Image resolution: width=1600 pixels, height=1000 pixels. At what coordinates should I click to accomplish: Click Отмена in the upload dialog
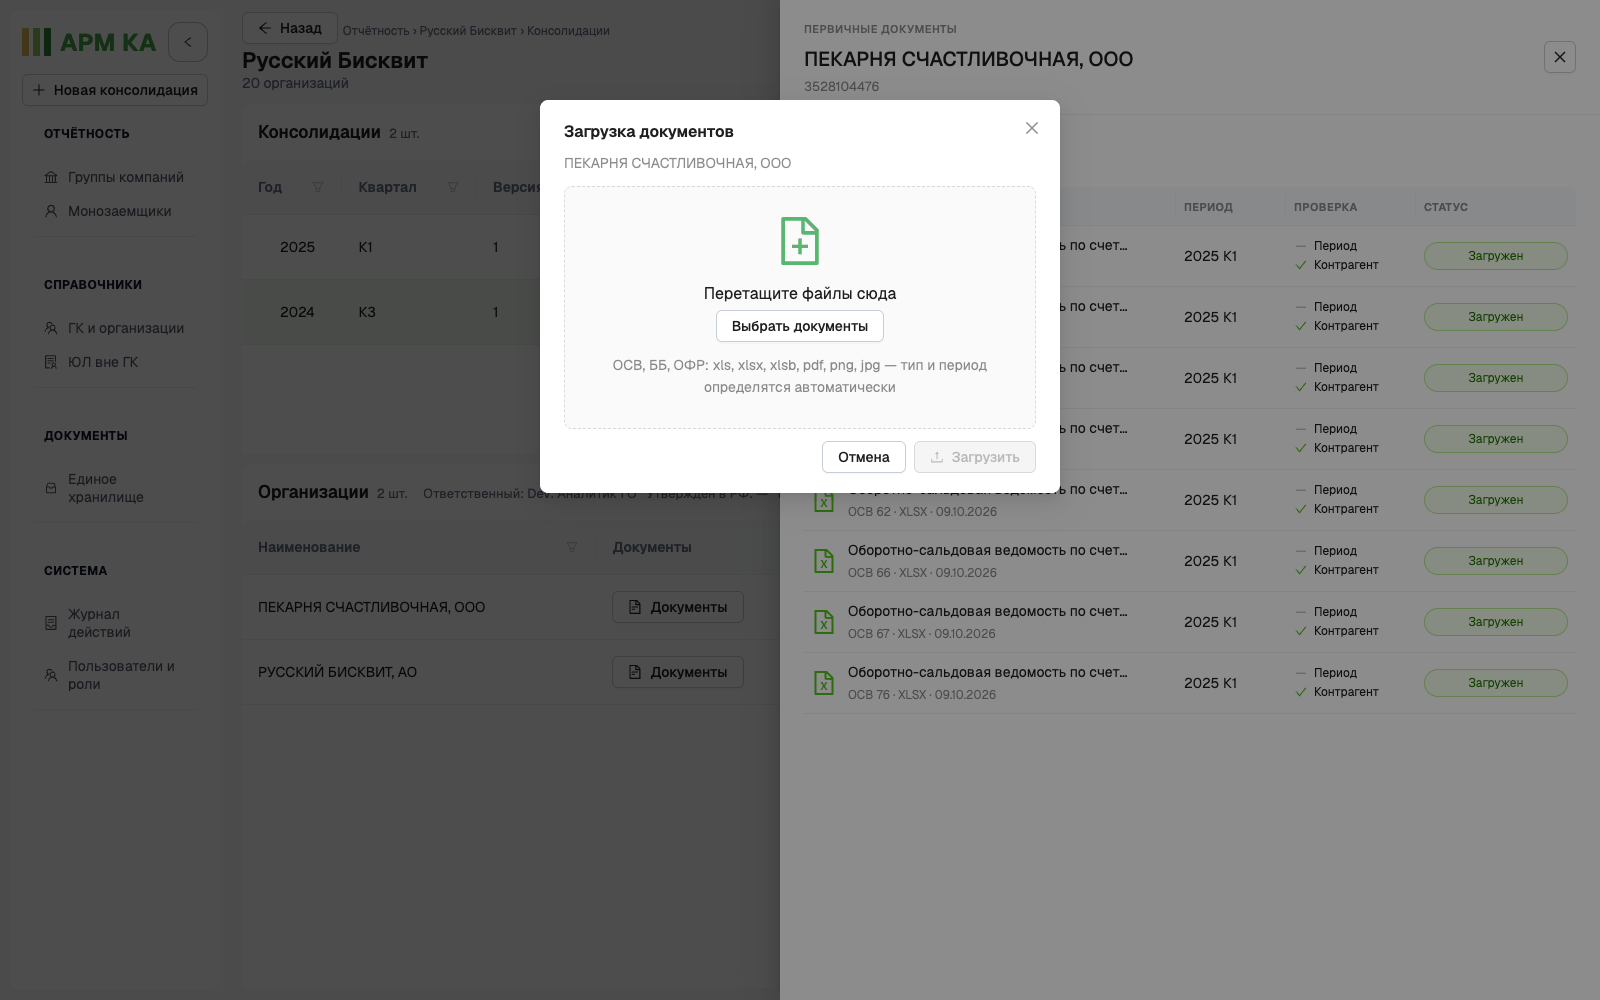pyautogui.click(x=864, y=457)
